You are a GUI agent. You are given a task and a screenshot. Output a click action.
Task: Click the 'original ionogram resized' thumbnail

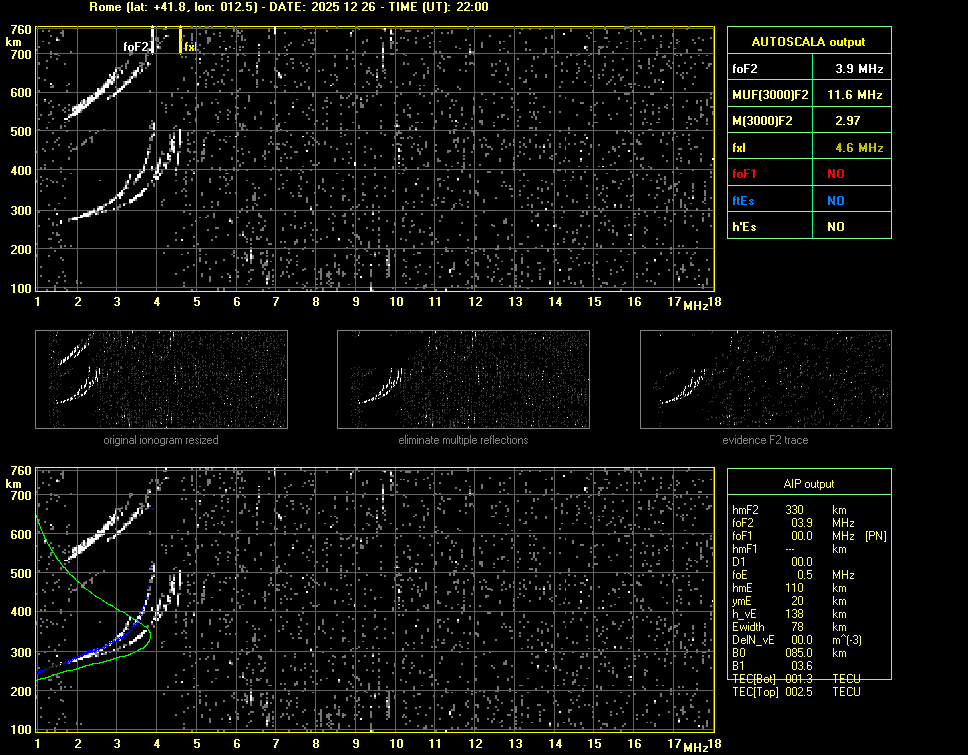point(161,381)
